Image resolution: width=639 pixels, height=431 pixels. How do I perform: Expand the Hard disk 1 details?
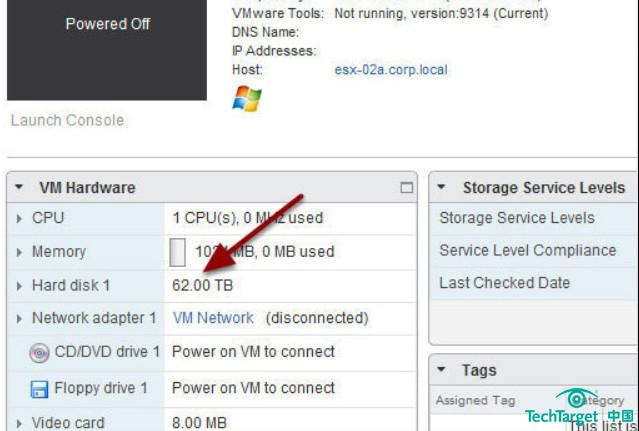[19, 286]
